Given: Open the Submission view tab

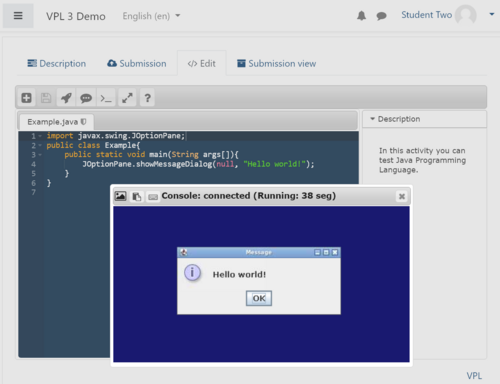Looking at the screenshot, I should [276, 63].
